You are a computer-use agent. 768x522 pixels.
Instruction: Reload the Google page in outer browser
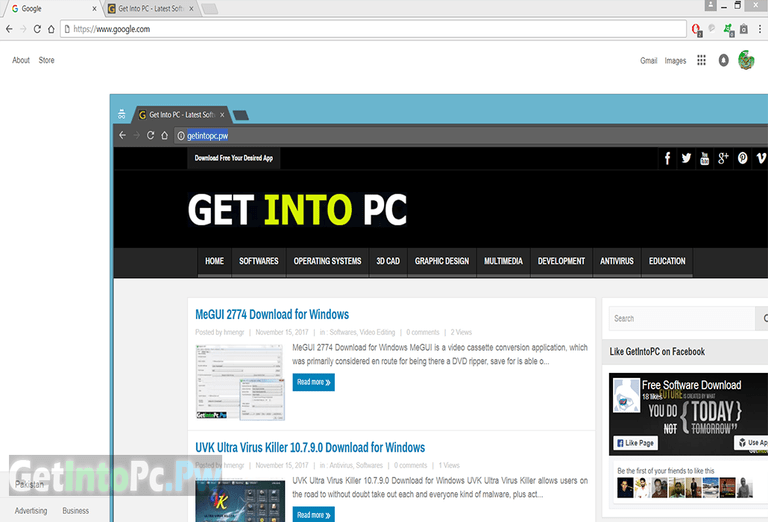click(x=37, y=29)
